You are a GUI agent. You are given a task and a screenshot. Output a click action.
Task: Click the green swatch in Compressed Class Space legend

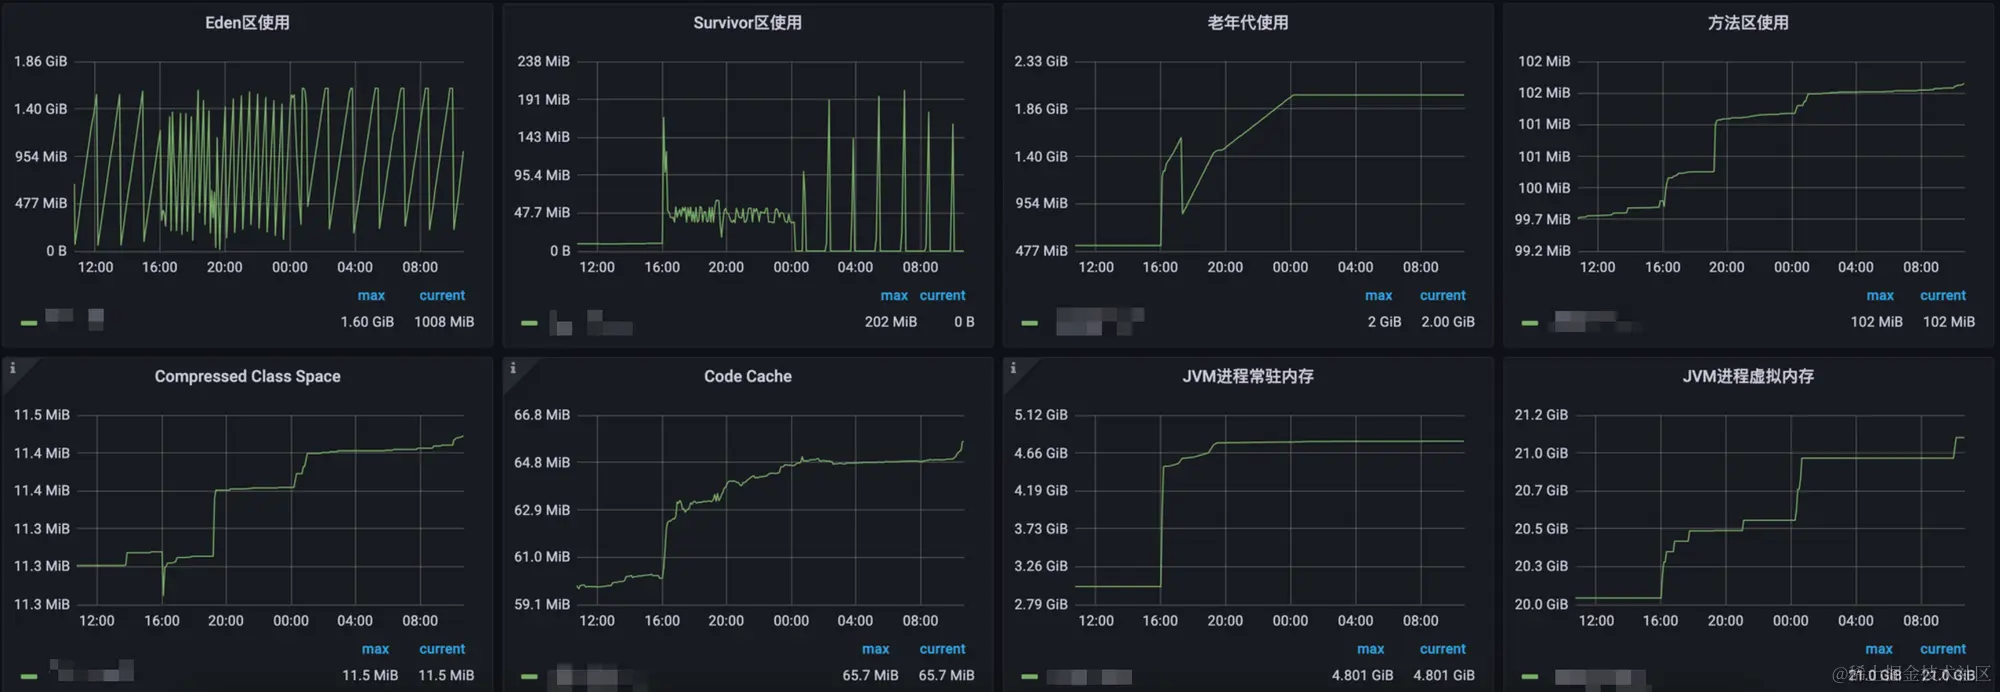coord(29,677)
